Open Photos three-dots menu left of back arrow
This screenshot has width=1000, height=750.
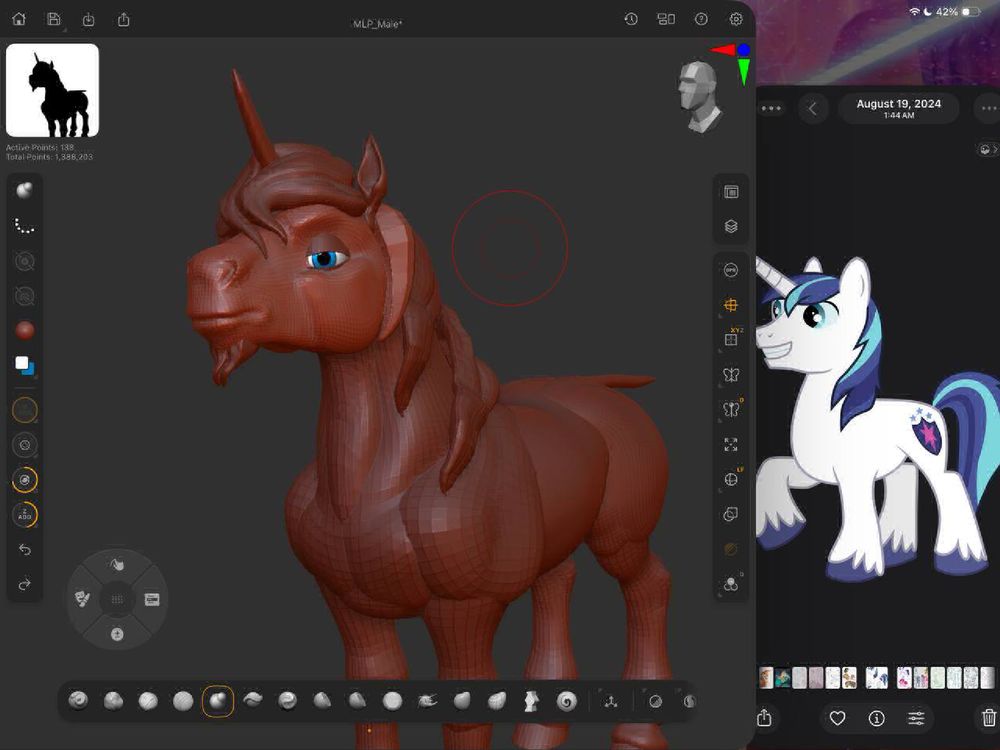coord(770,108)
